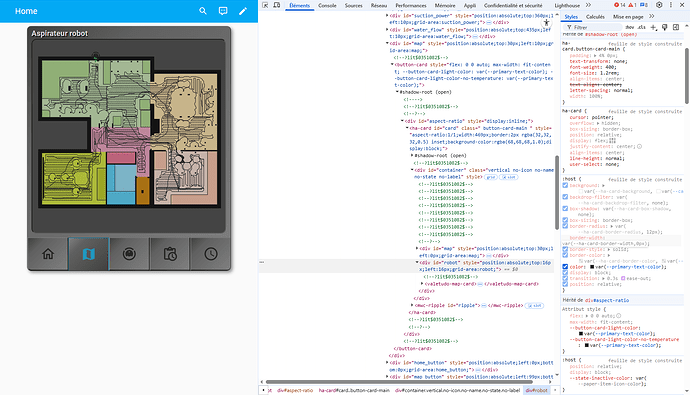Switch to the Calculés styles tab
Screen dimensions: 690x395
click(x=595, y=17)
